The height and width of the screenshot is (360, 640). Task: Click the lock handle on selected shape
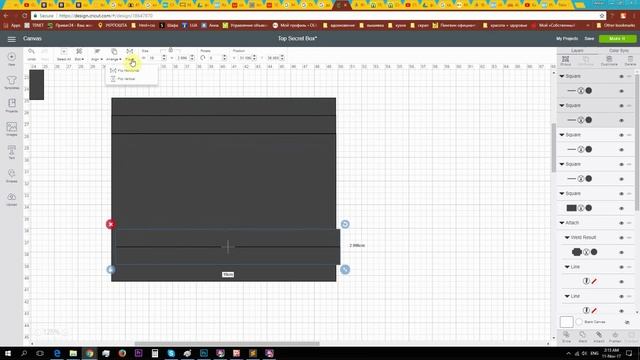pos(110,269)
